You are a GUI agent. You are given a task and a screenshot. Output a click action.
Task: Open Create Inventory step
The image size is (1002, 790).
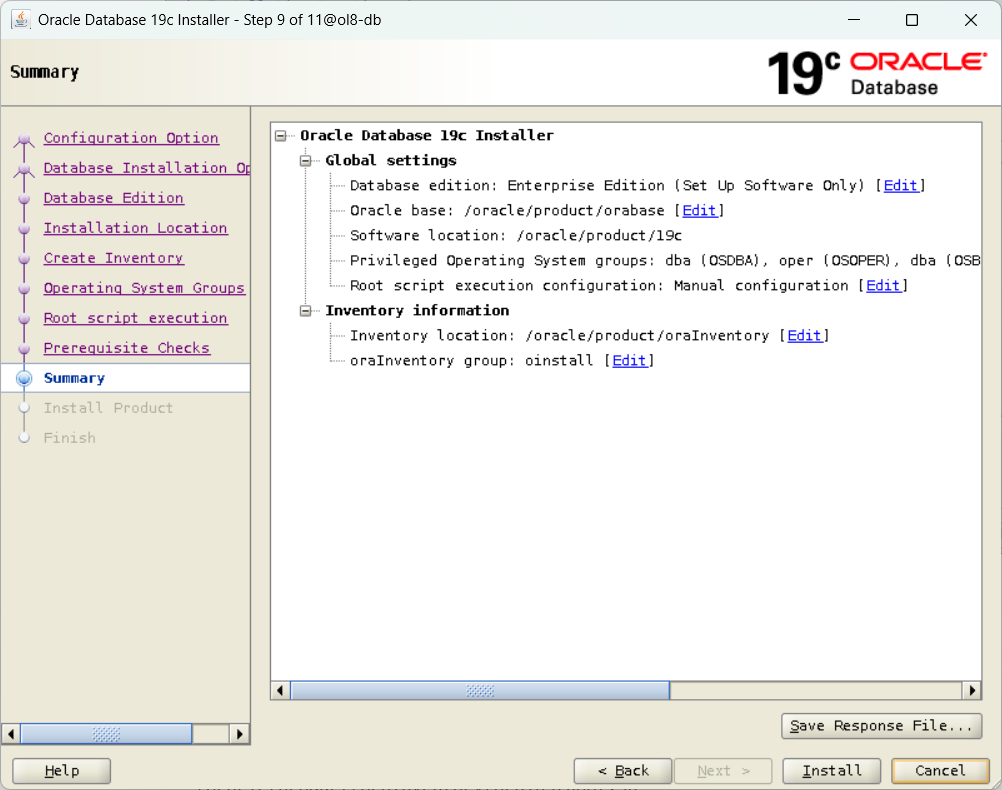[x=114, y=258]
